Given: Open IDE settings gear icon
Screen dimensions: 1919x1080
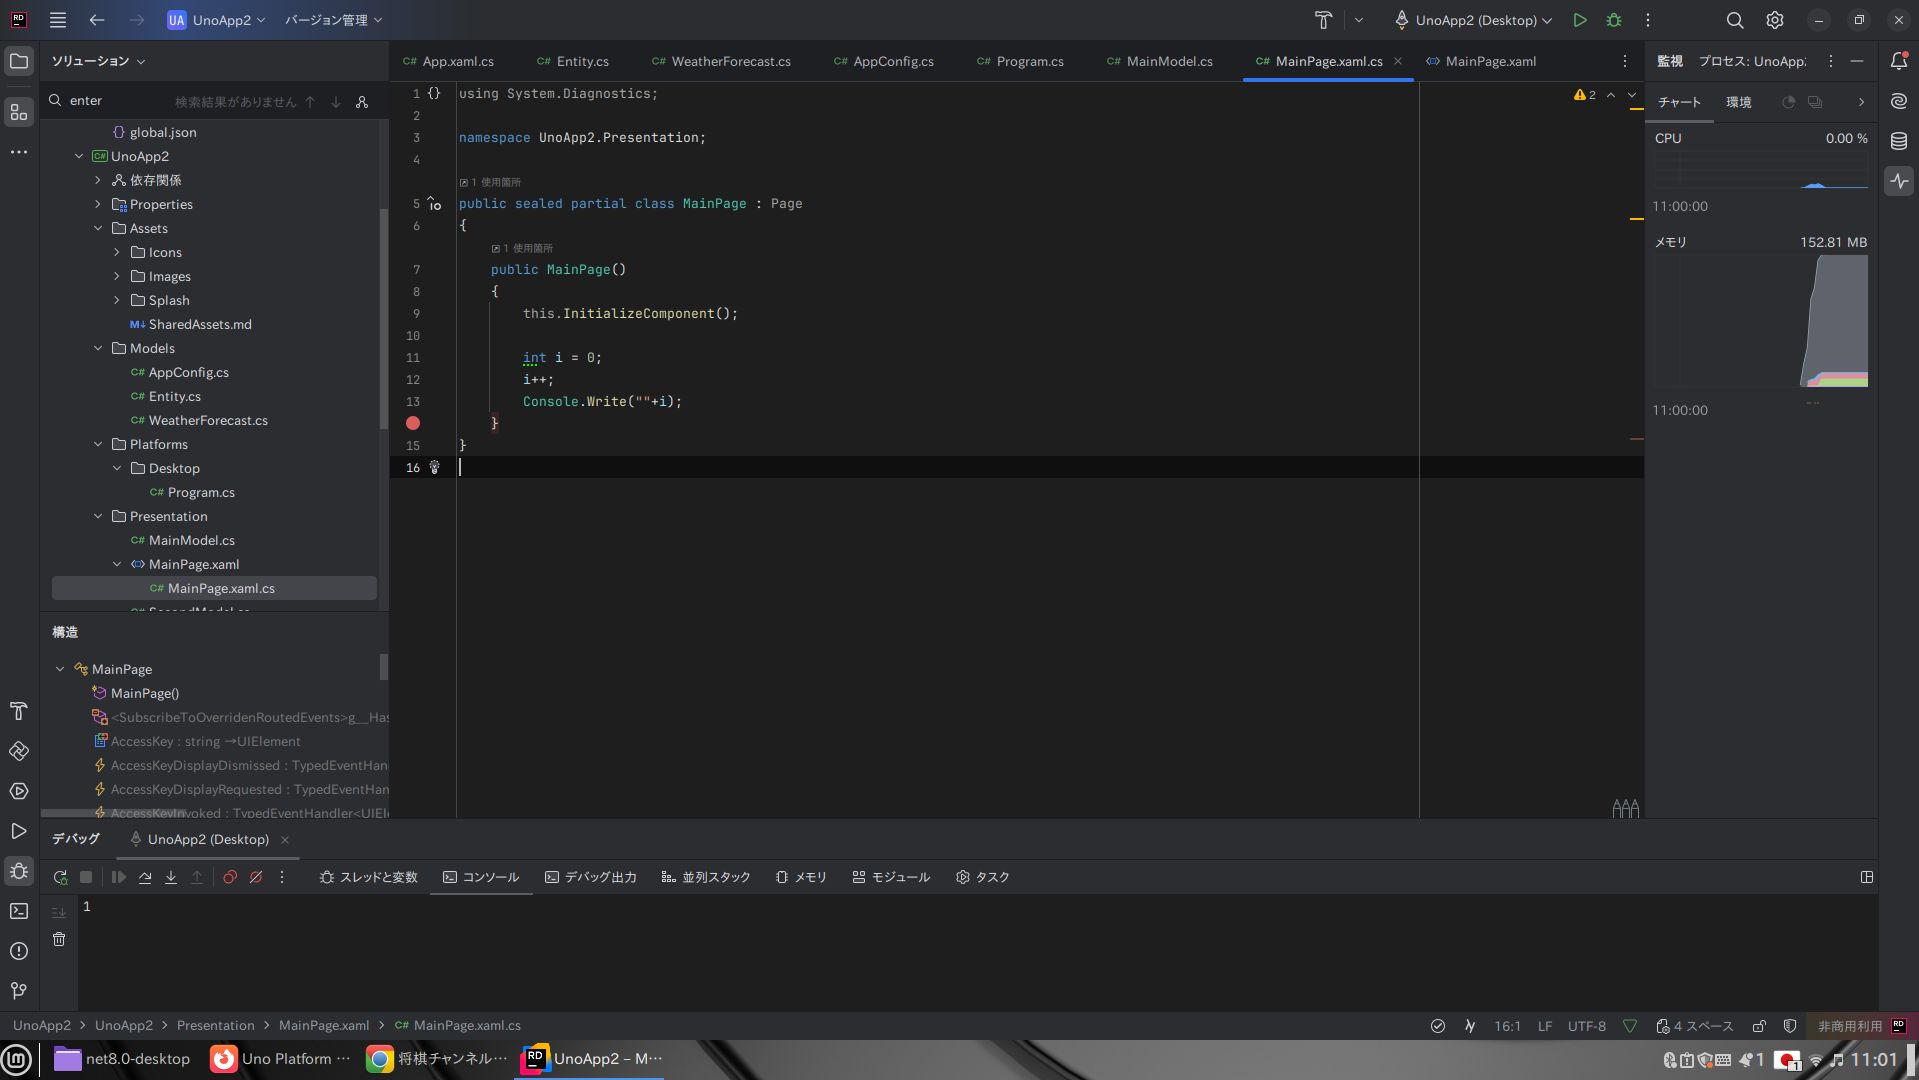Looking at the screenshot, I should point(1775,20).
